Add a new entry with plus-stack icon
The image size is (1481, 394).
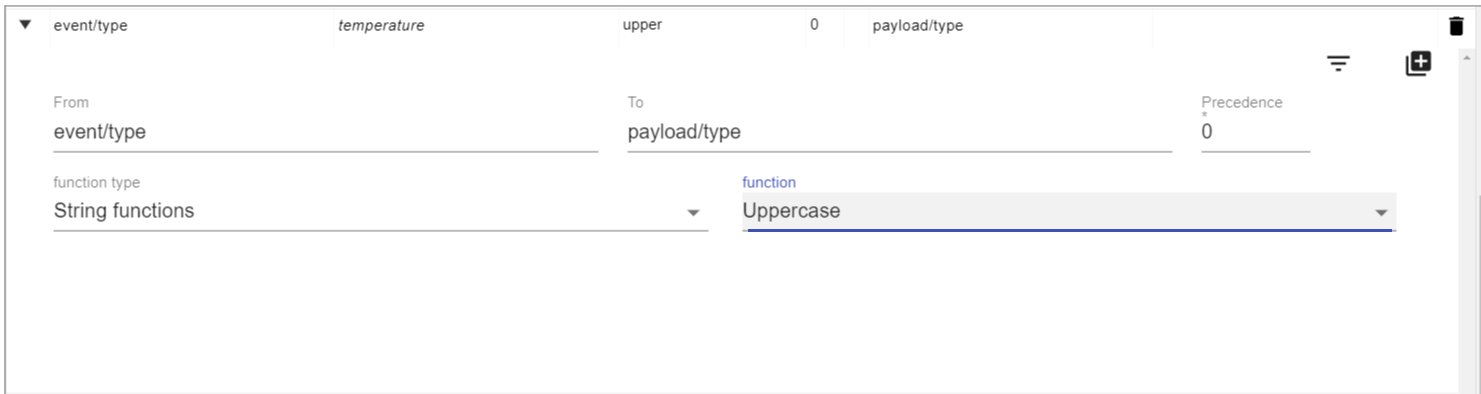[x=1418, y=63]
